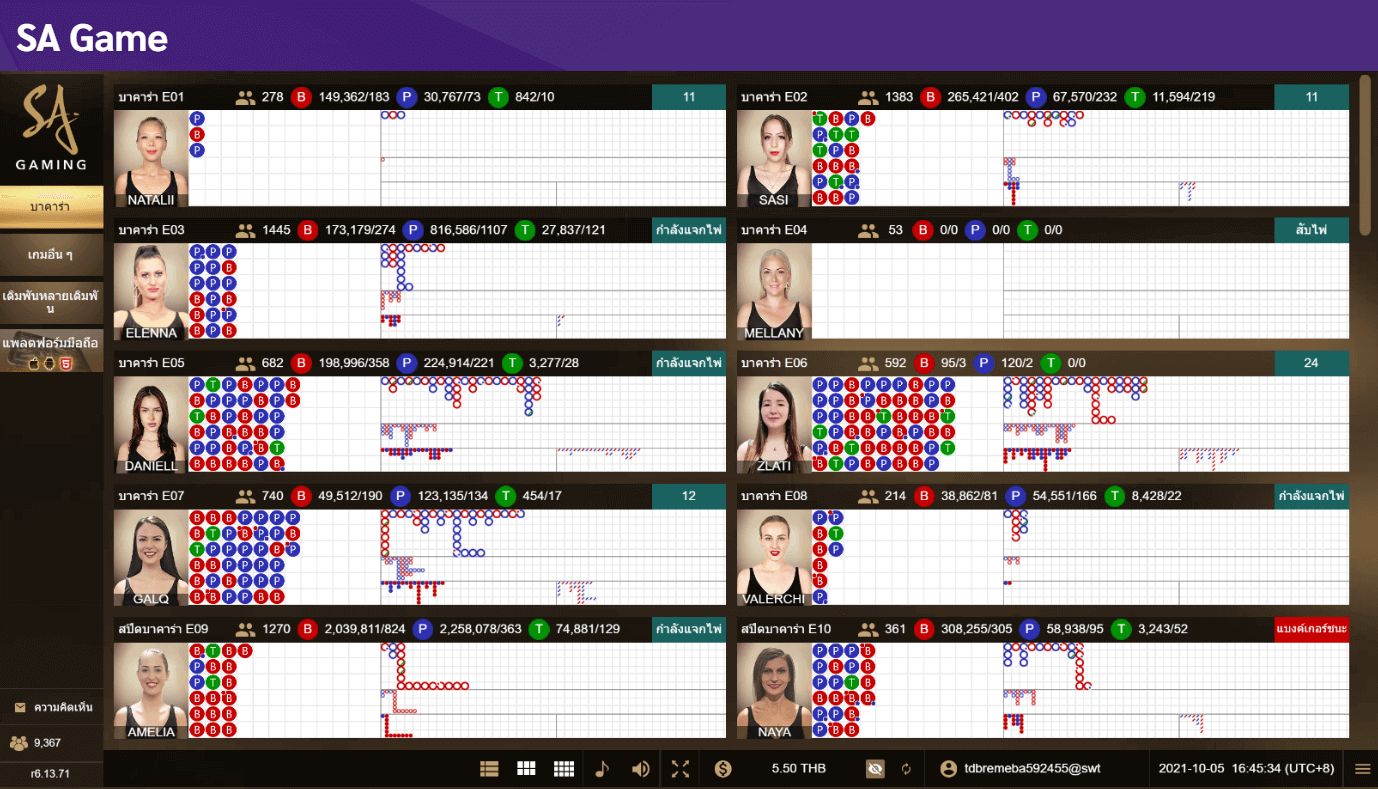1378x789 pixels.
Task: Click the SA Gaming logo
Action: coord(51,128)
